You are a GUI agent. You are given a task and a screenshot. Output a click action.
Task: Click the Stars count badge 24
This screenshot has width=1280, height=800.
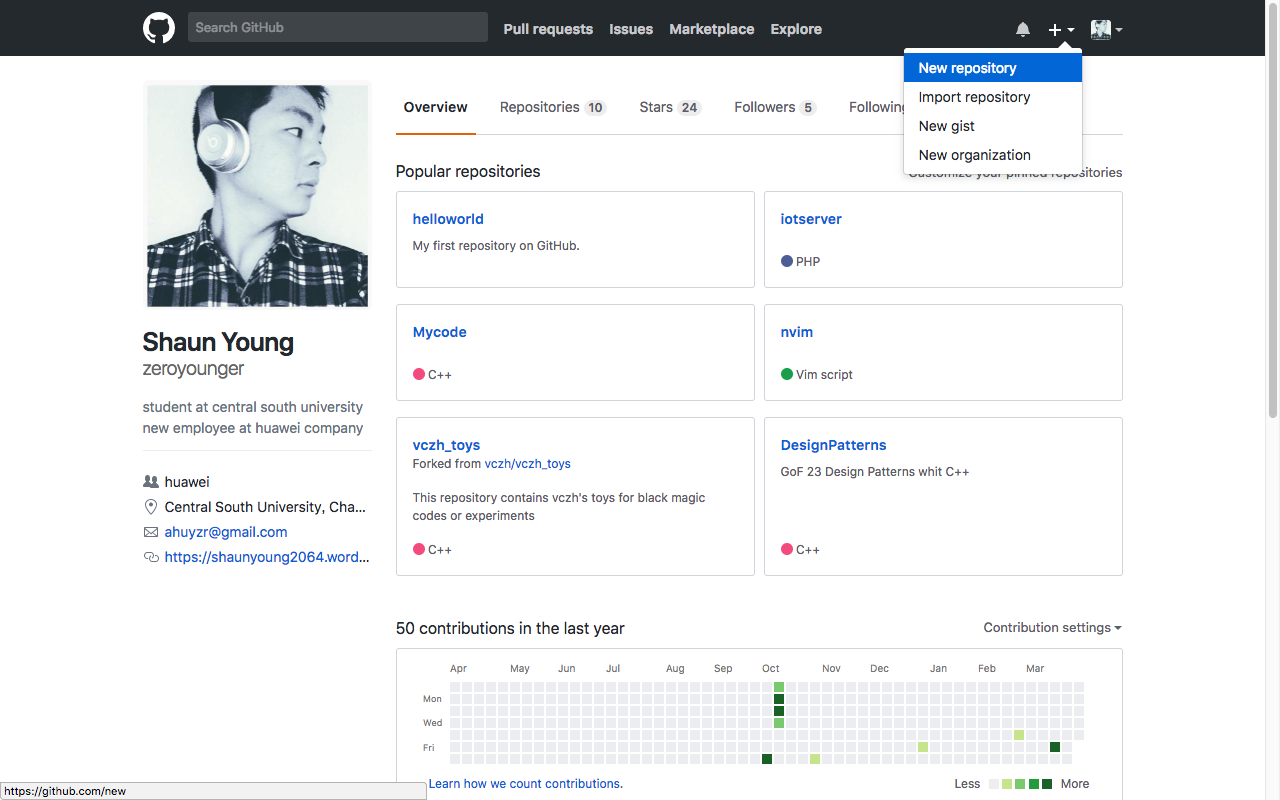pyautogui.click(x=689, y=108)
